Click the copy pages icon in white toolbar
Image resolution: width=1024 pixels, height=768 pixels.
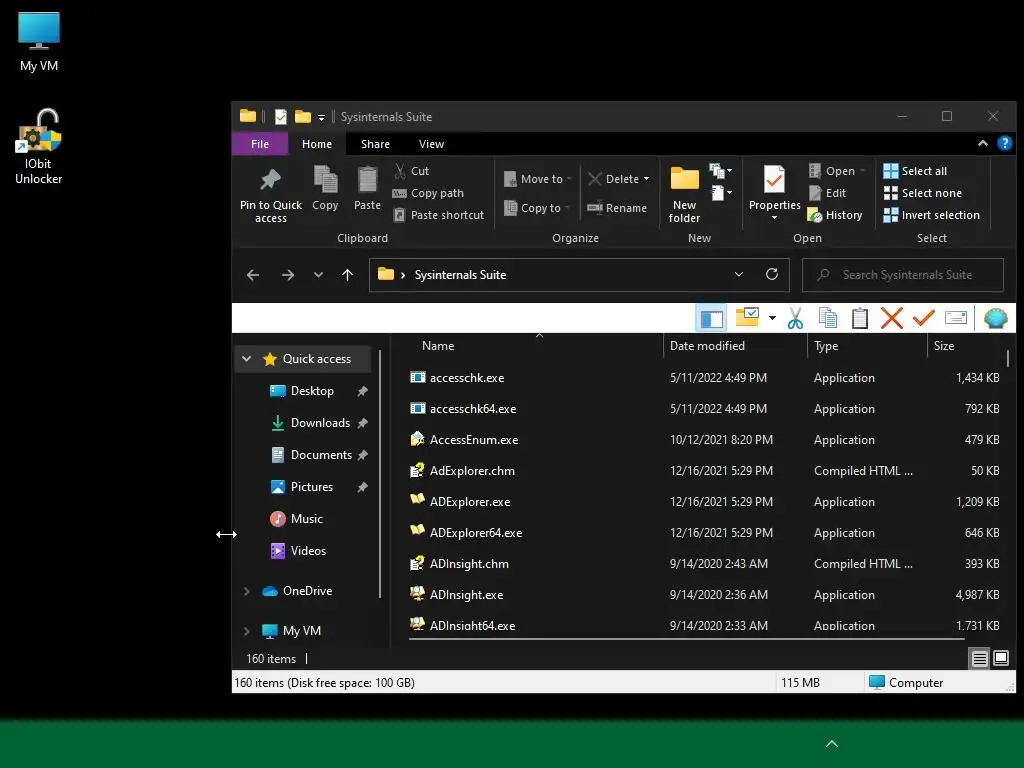point(827,318)
